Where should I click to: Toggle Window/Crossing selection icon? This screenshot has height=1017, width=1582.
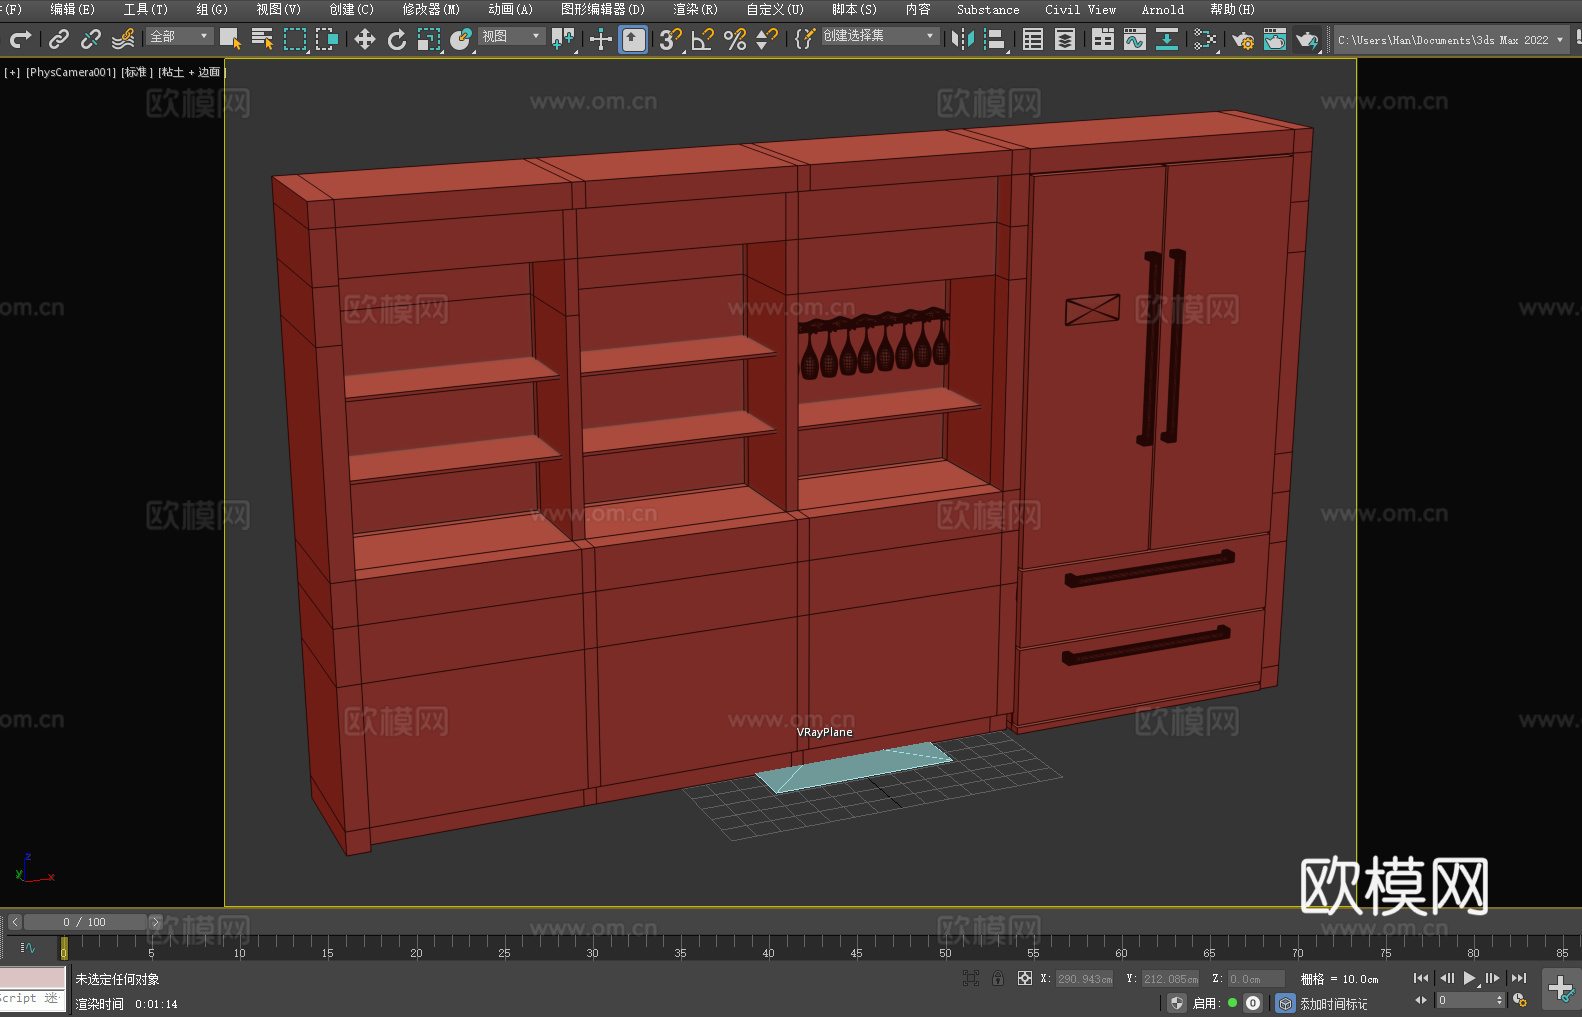327,40
